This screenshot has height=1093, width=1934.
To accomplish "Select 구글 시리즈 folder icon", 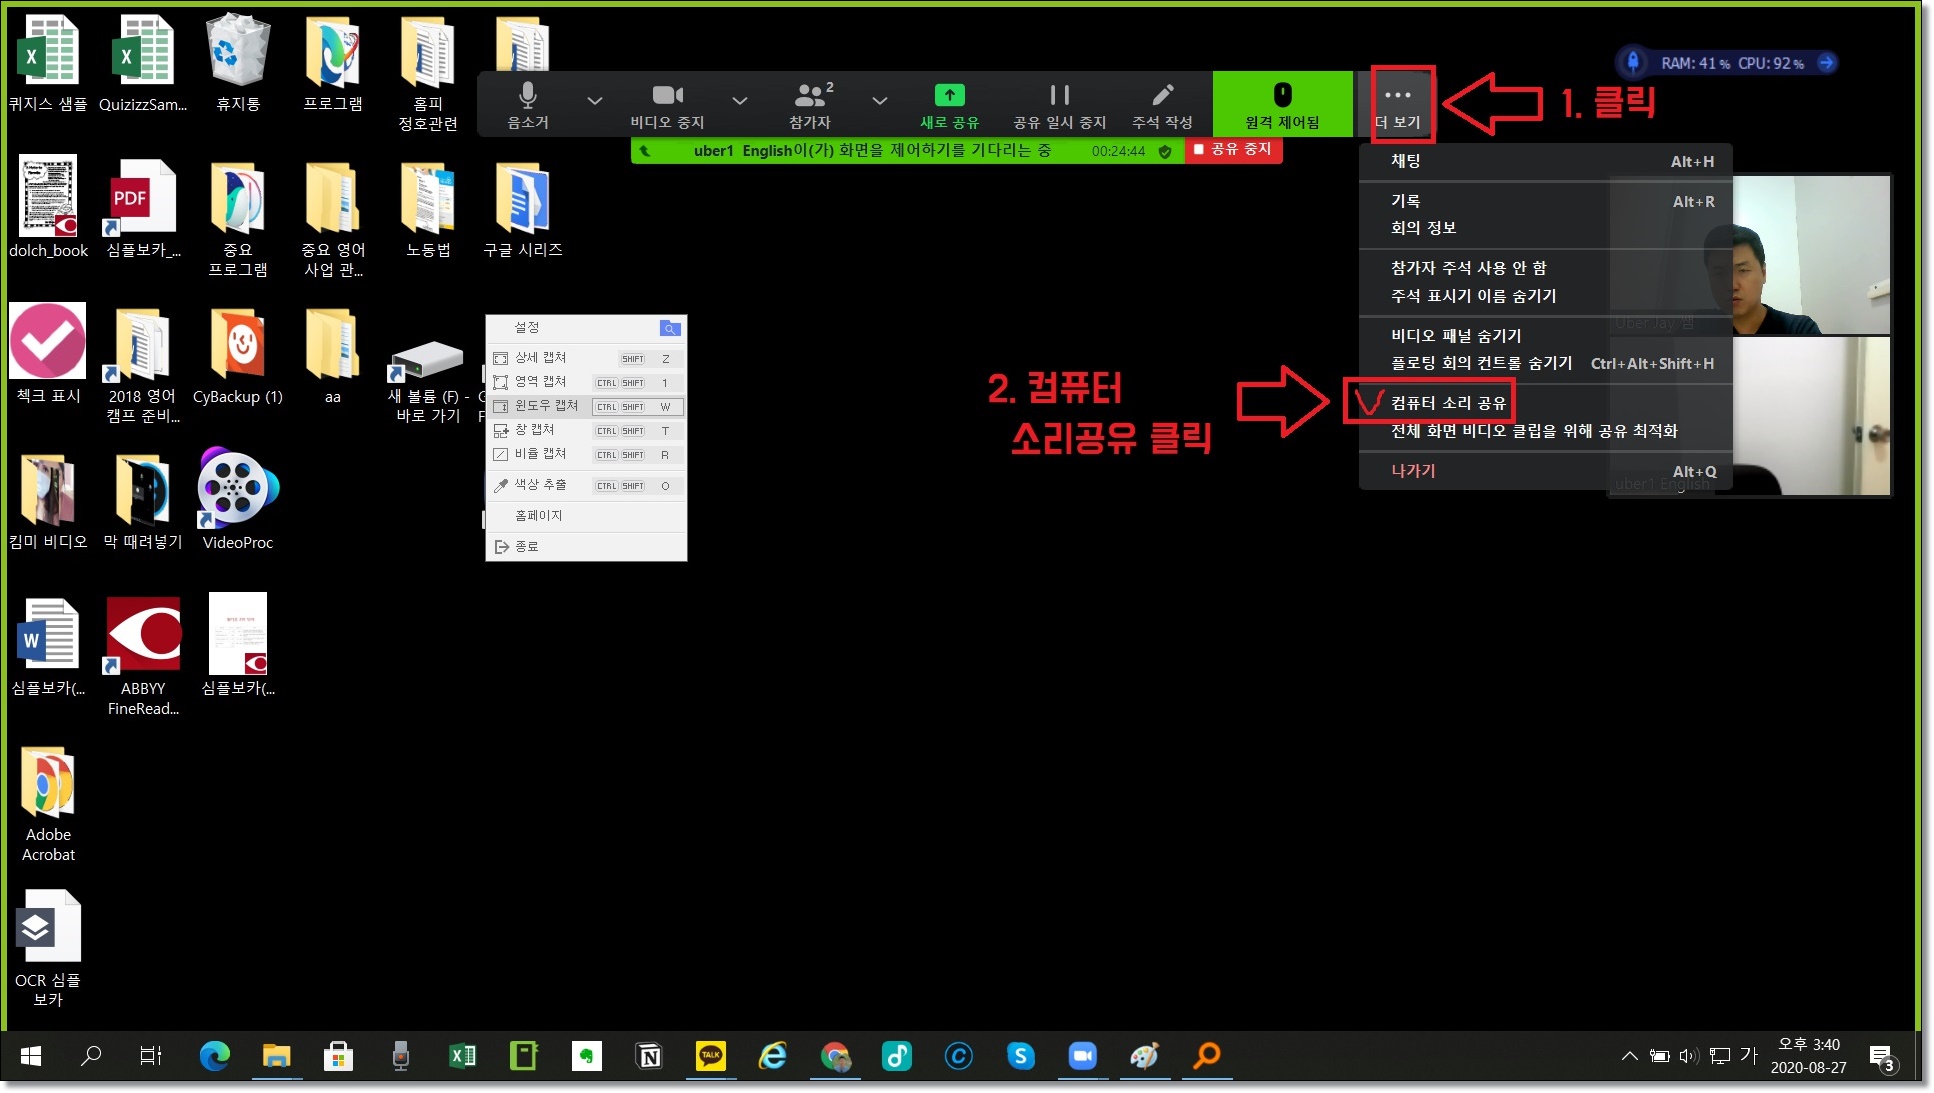I will pos(523,210).
